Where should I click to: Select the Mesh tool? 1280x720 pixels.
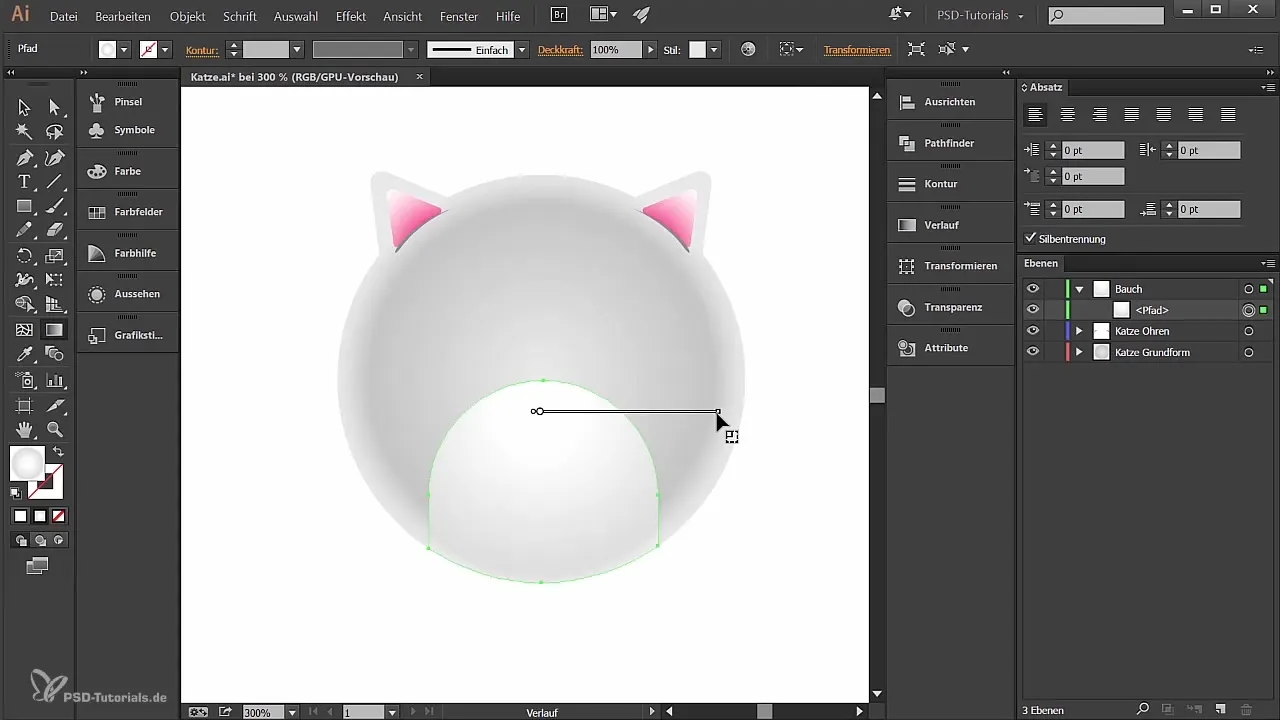[x=24, y=330]
